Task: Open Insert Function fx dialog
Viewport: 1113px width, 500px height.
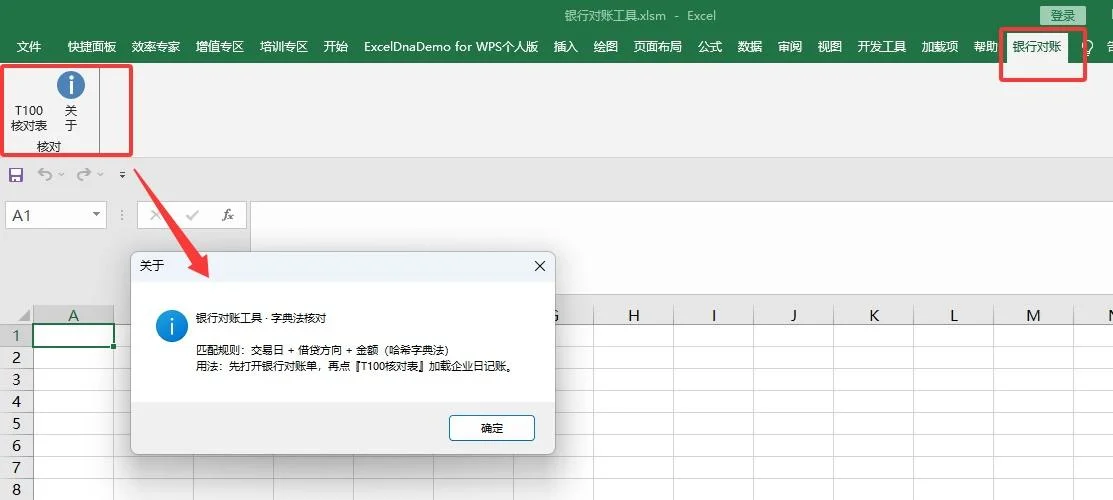Action: pyautogui.click(x=228, y=215)
